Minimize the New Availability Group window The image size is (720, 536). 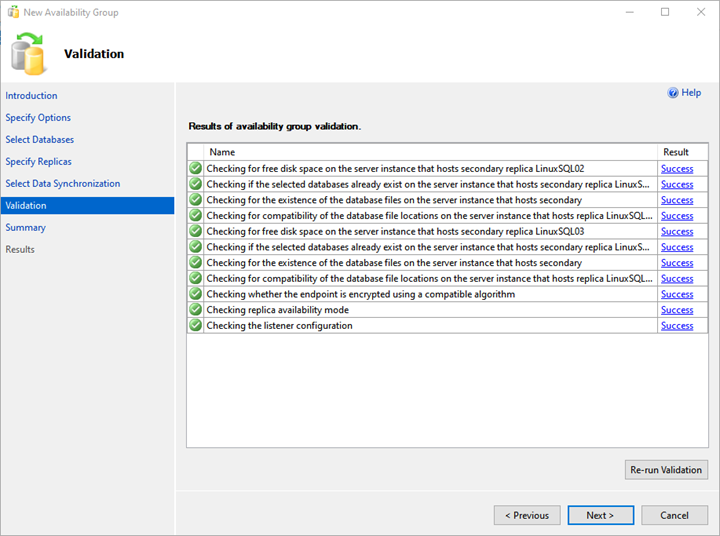pyautogui.click(x=630, y=12)
